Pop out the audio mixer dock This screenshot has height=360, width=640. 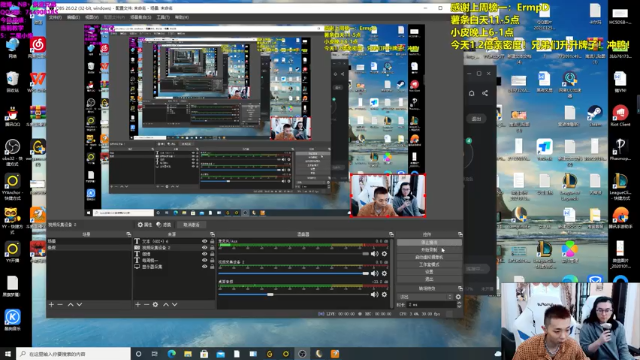point(391,234)
